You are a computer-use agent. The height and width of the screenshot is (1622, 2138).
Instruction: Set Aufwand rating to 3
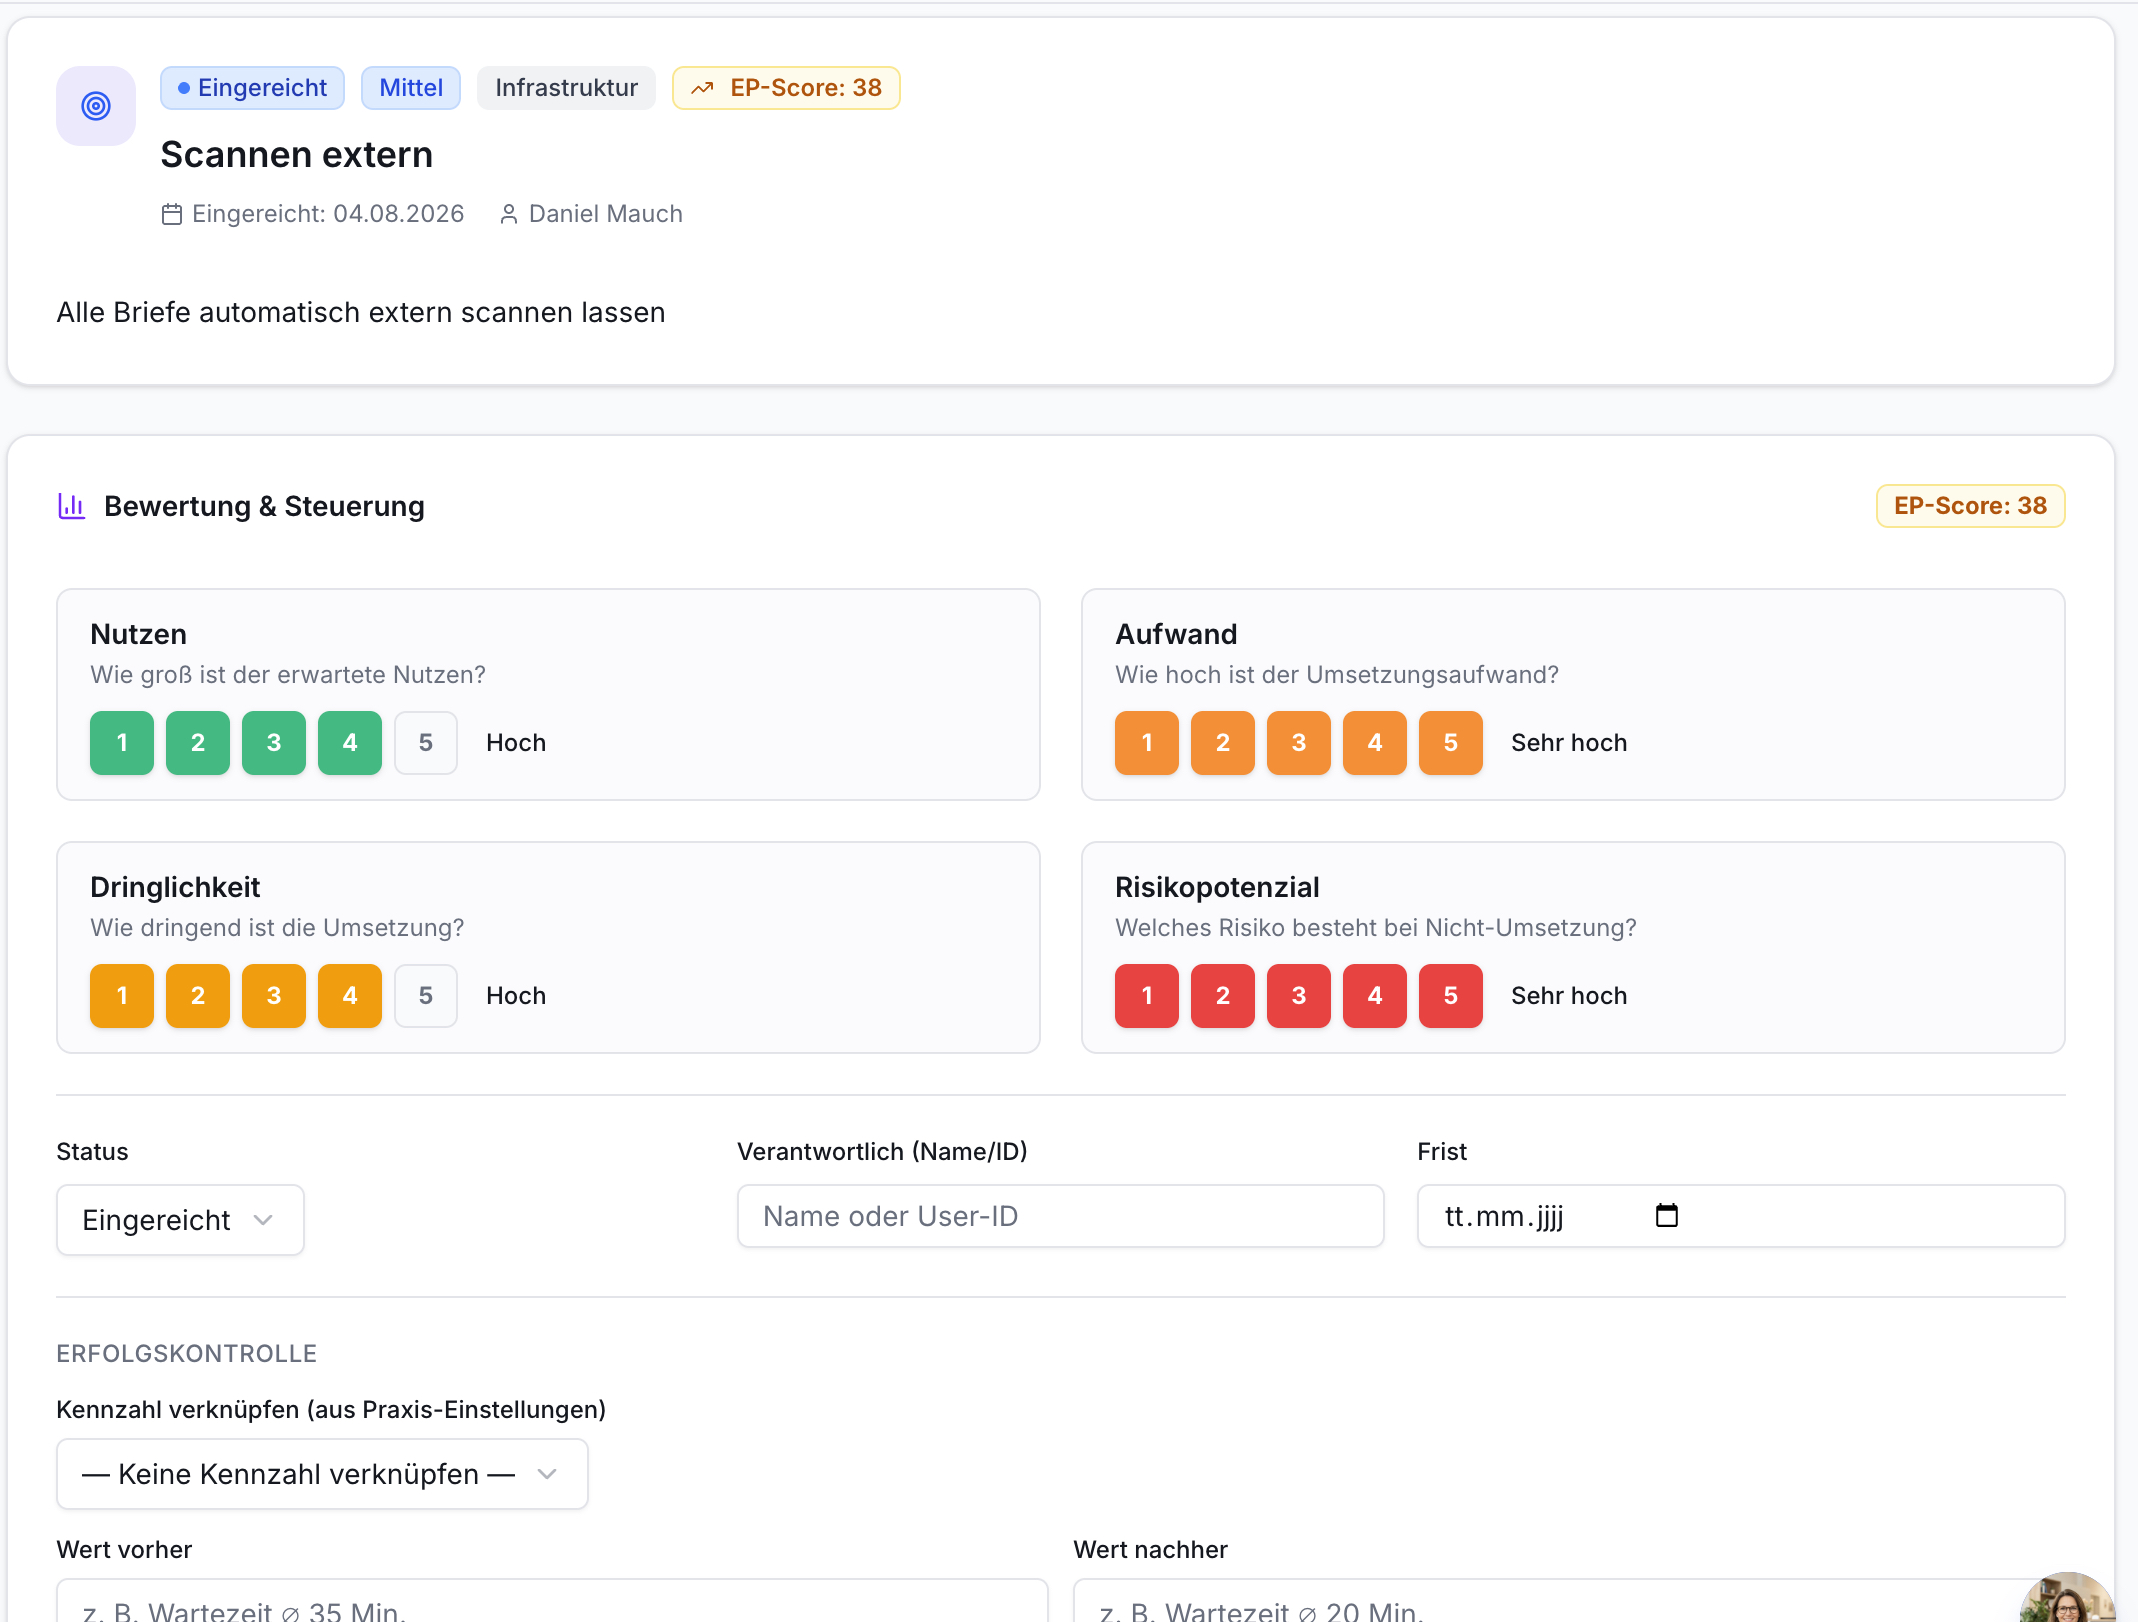1299,743
